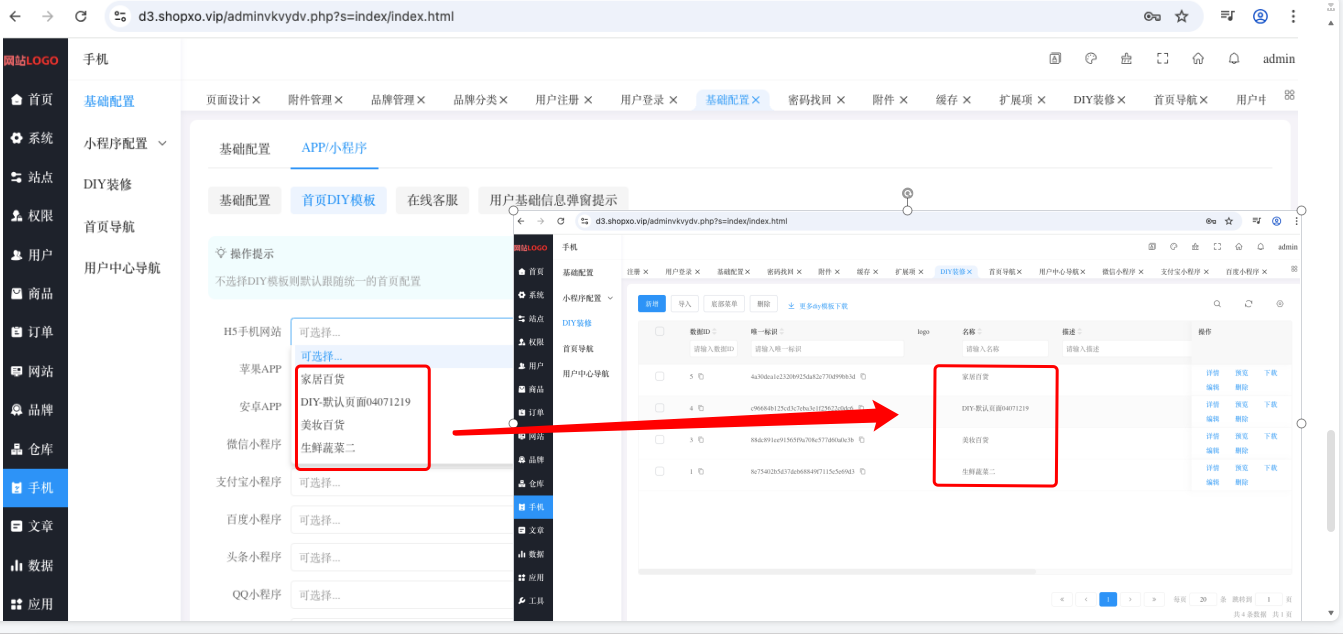Close the 页面设计 tab with its X
The width and height of the screenshot is (1343, 634).
[x=256, y=100]
